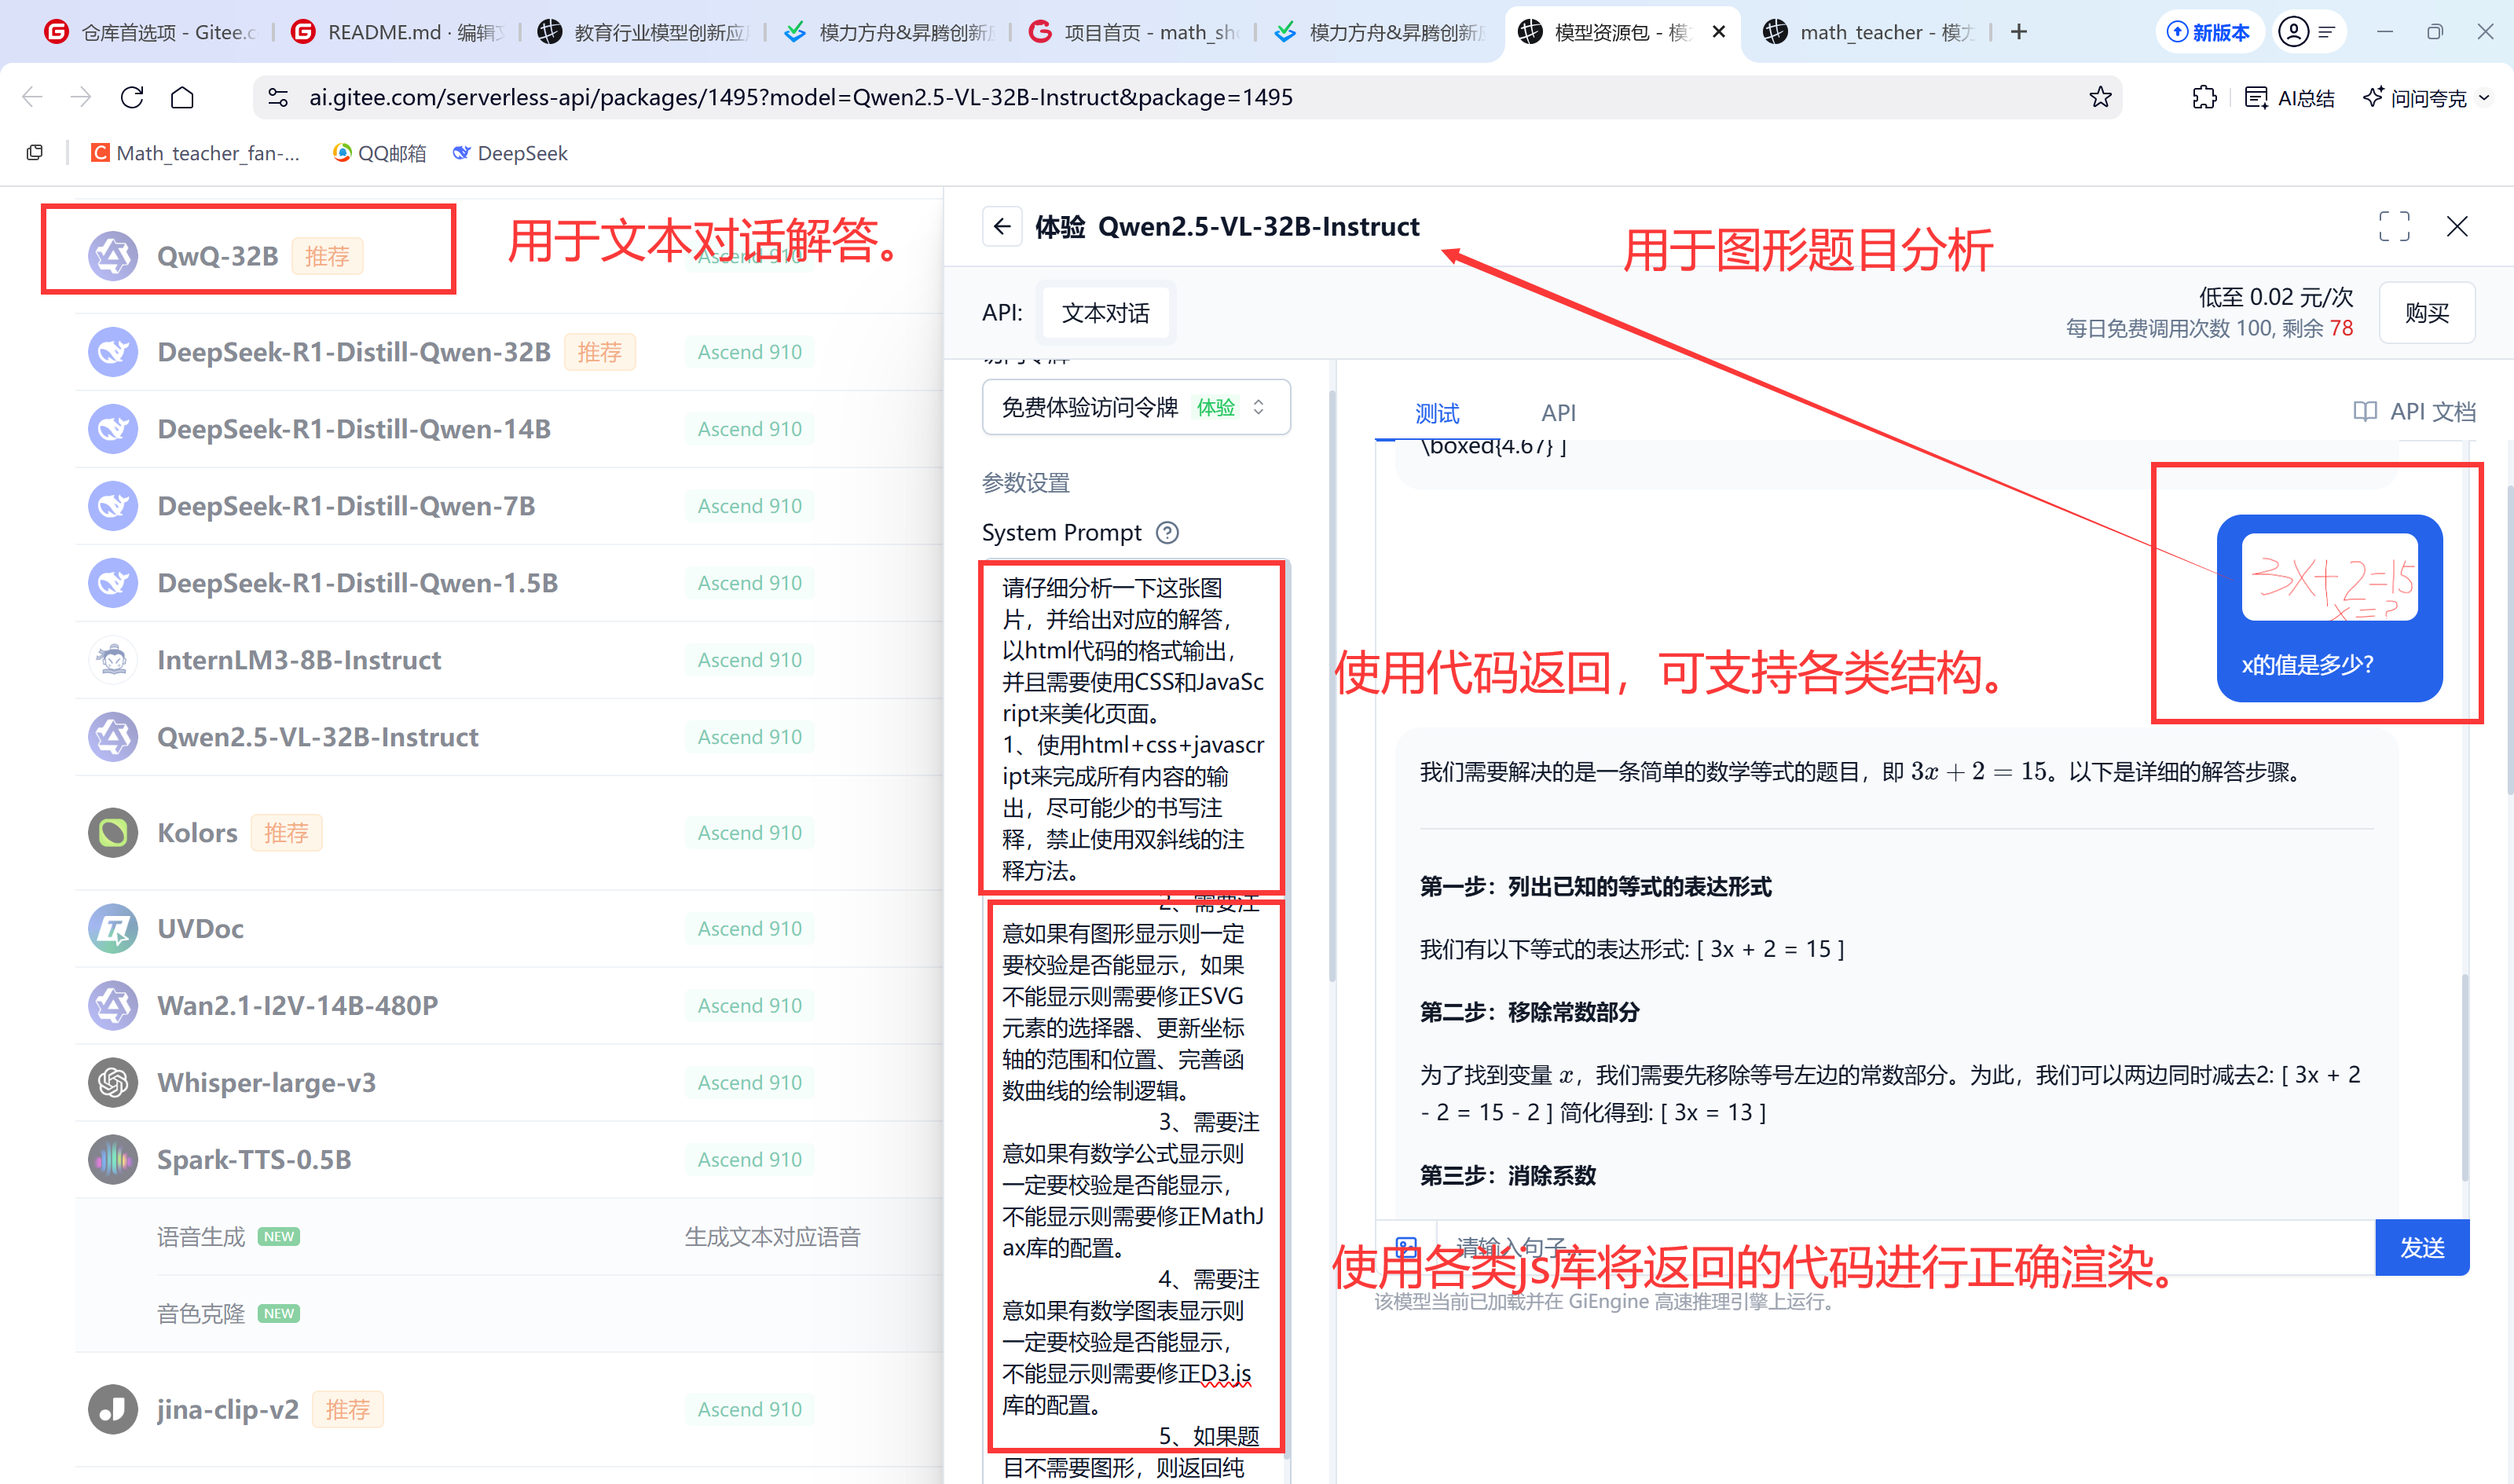Bookmark this page with the star icon

coord(2099,97)
